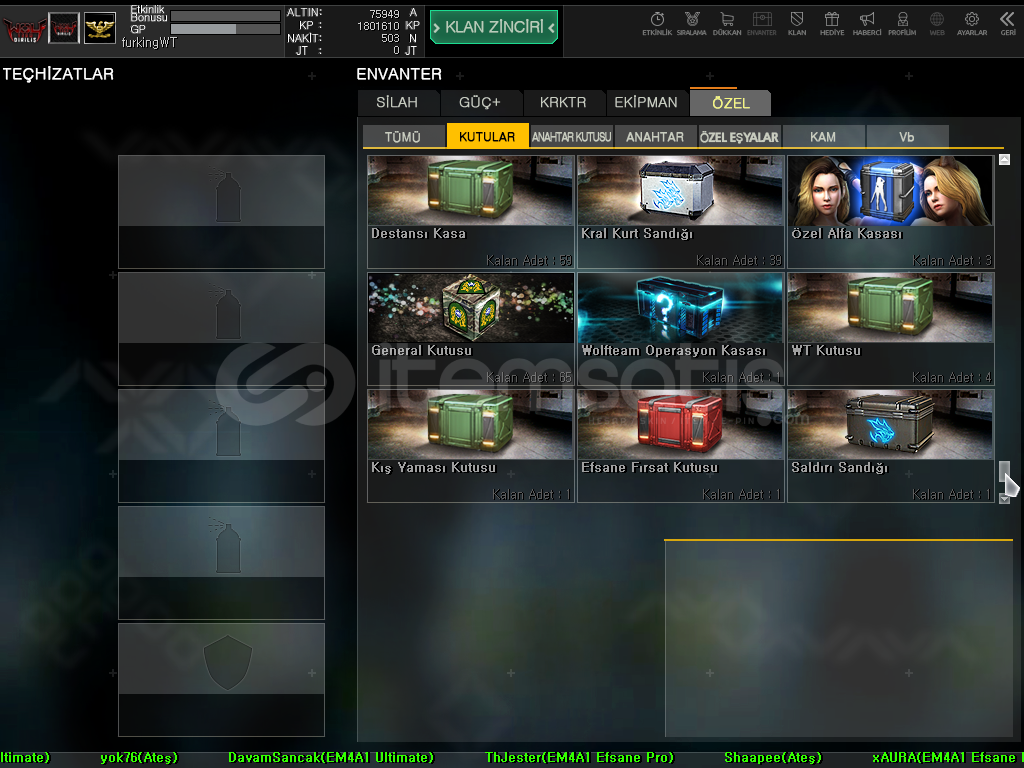1024x768 pixels.
Task: Open the KLAN shield icon
Action: [797, 23]
